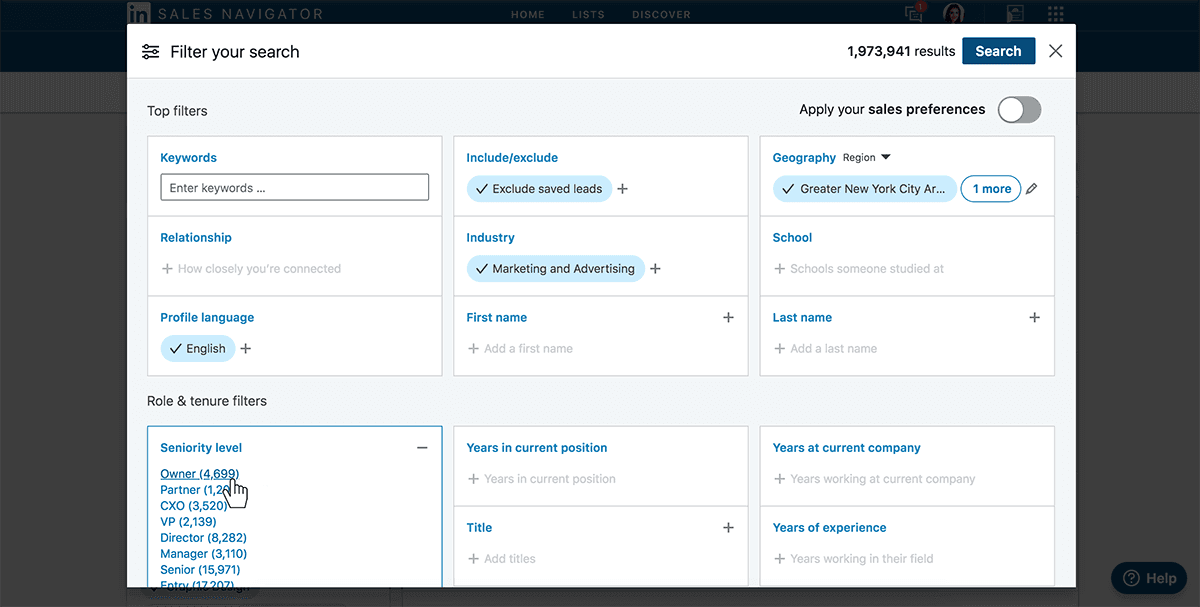Remove the Exclude saved leads filter chip

click(x=538, y=188)
